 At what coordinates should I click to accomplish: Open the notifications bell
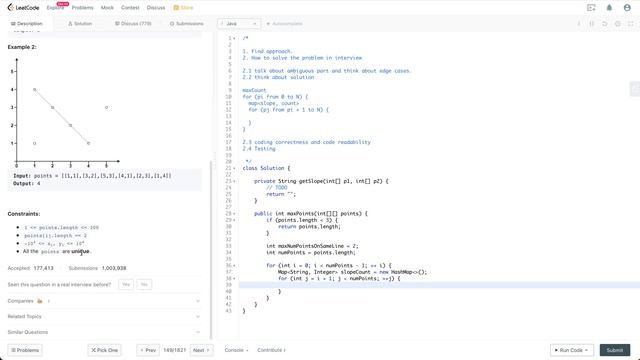click(x=609, y=8)
